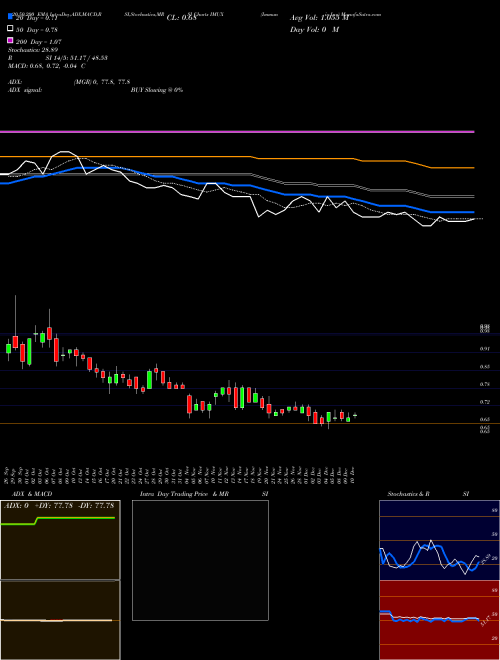The width and height of the screenshot is (500, 660).
Task: Click the 'Intra Day Trading Price & MR' title
Action: click(x=184, y=494)
